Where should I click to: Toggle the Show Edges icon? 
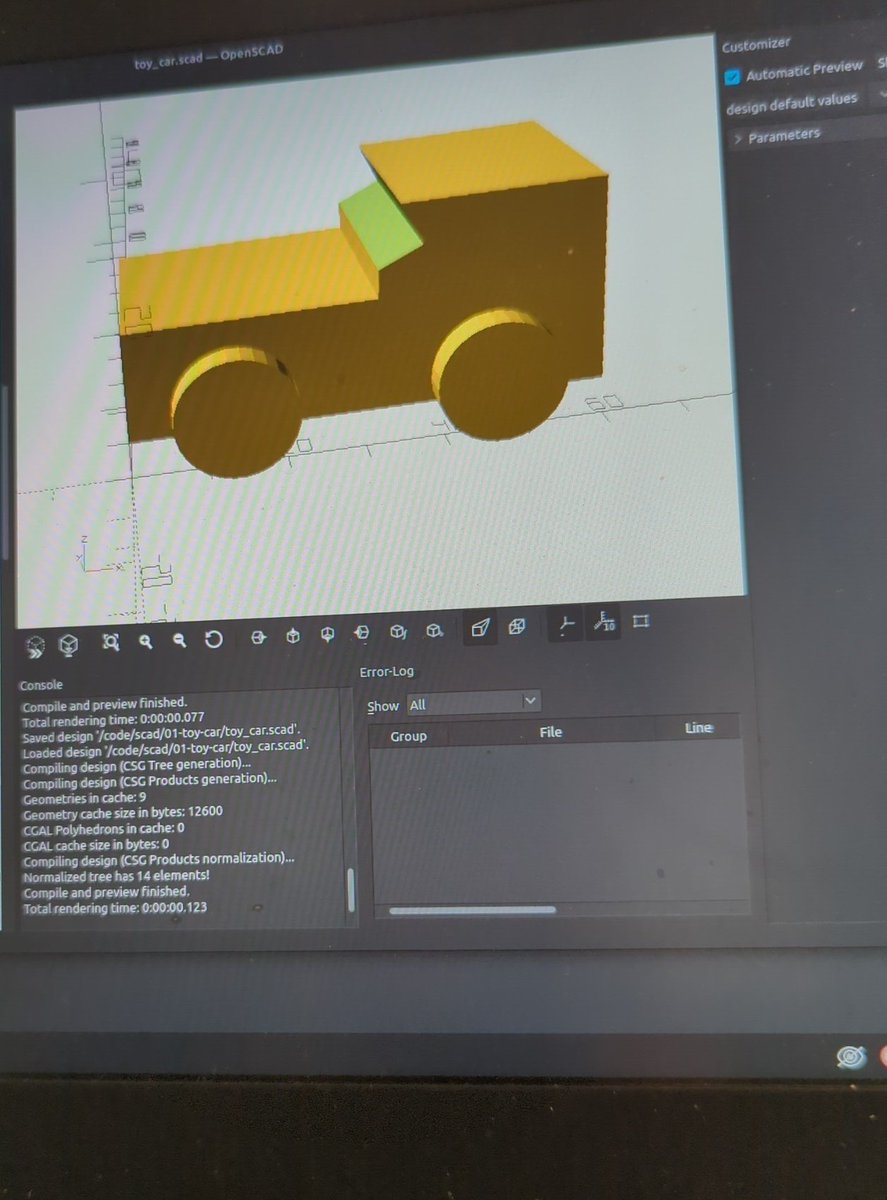click(x=641, y=620)
